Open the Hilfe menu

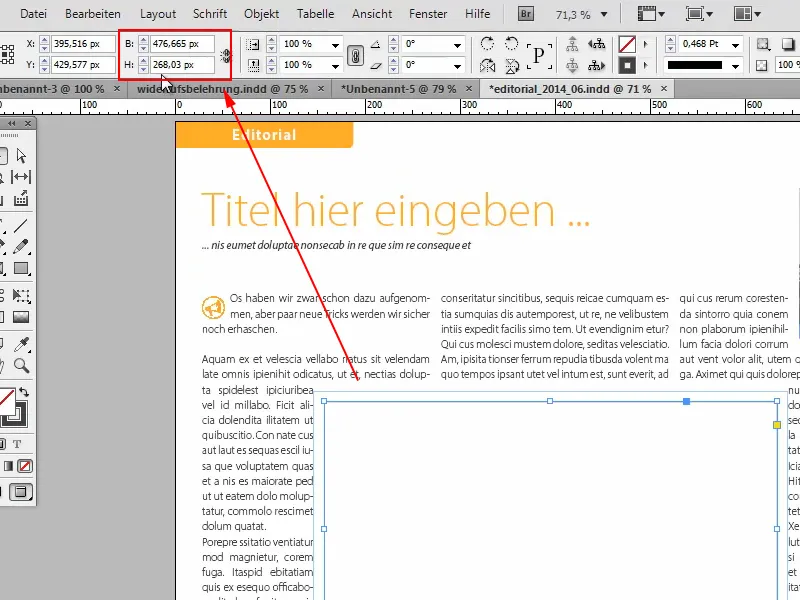point(477,14)
